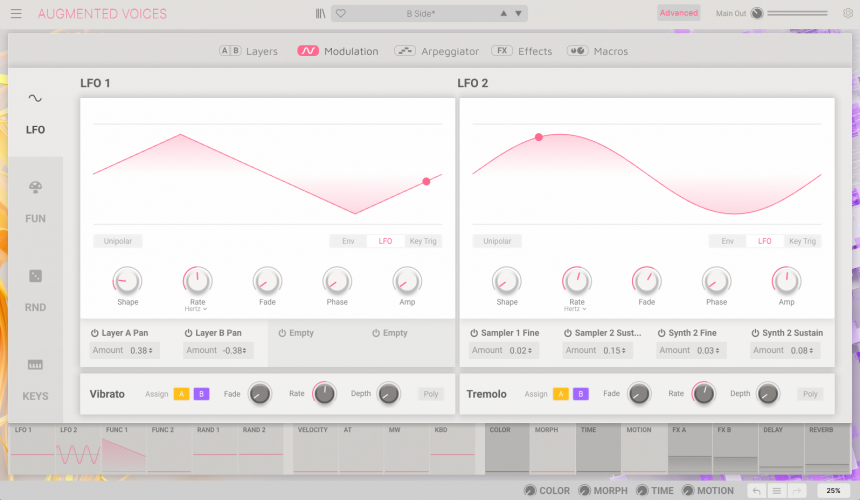The image size is (860, 500).
Task: Toggle Unipolar for LFO 2
Action: point(497,241)
